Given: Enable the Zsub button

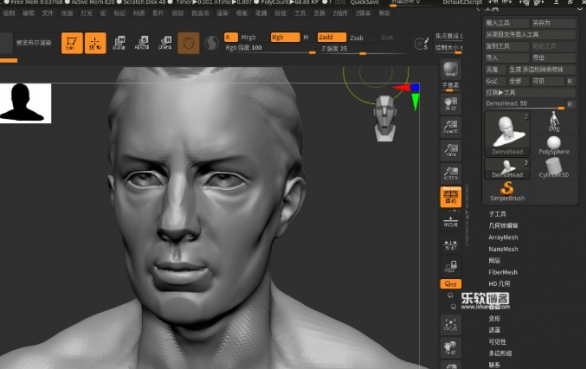Looking at the screenshot, I should point(357,38).
